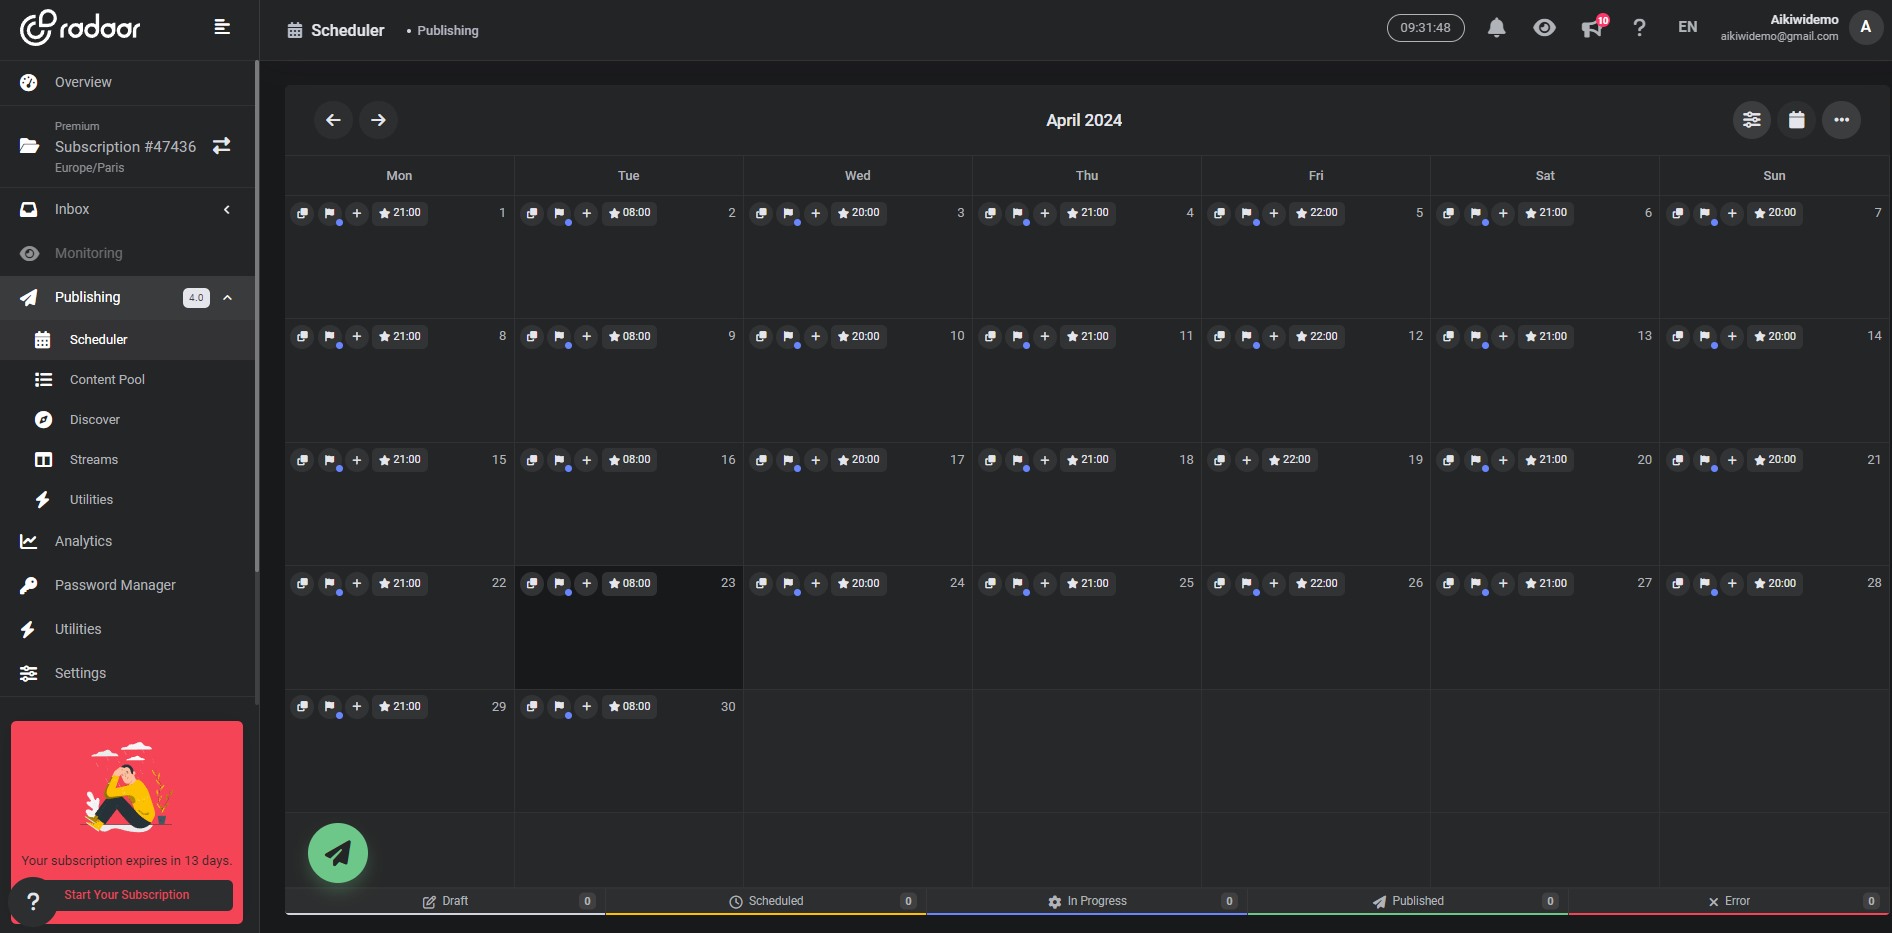
Task: Add post with plus on April 29
Action: pos(357,707)
